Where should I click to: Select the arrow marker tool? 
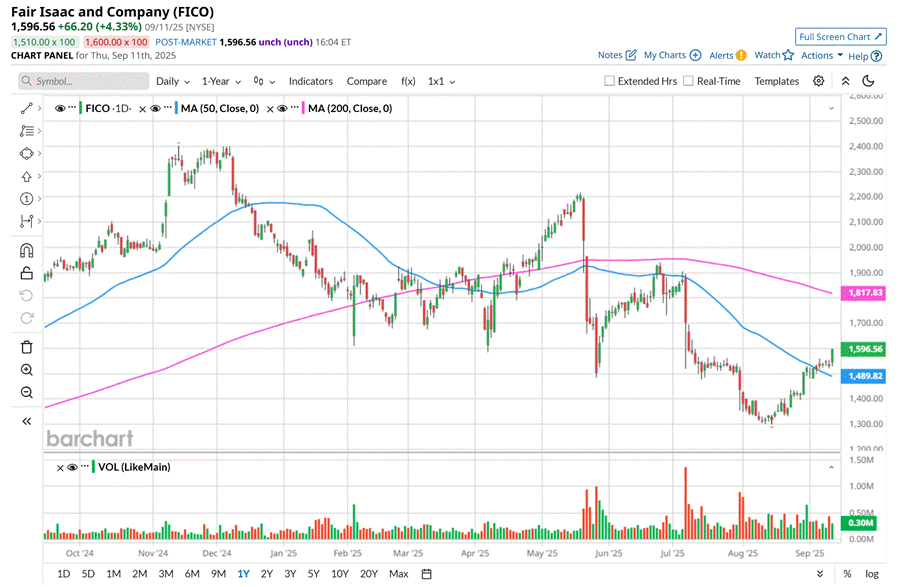[26, 176]
